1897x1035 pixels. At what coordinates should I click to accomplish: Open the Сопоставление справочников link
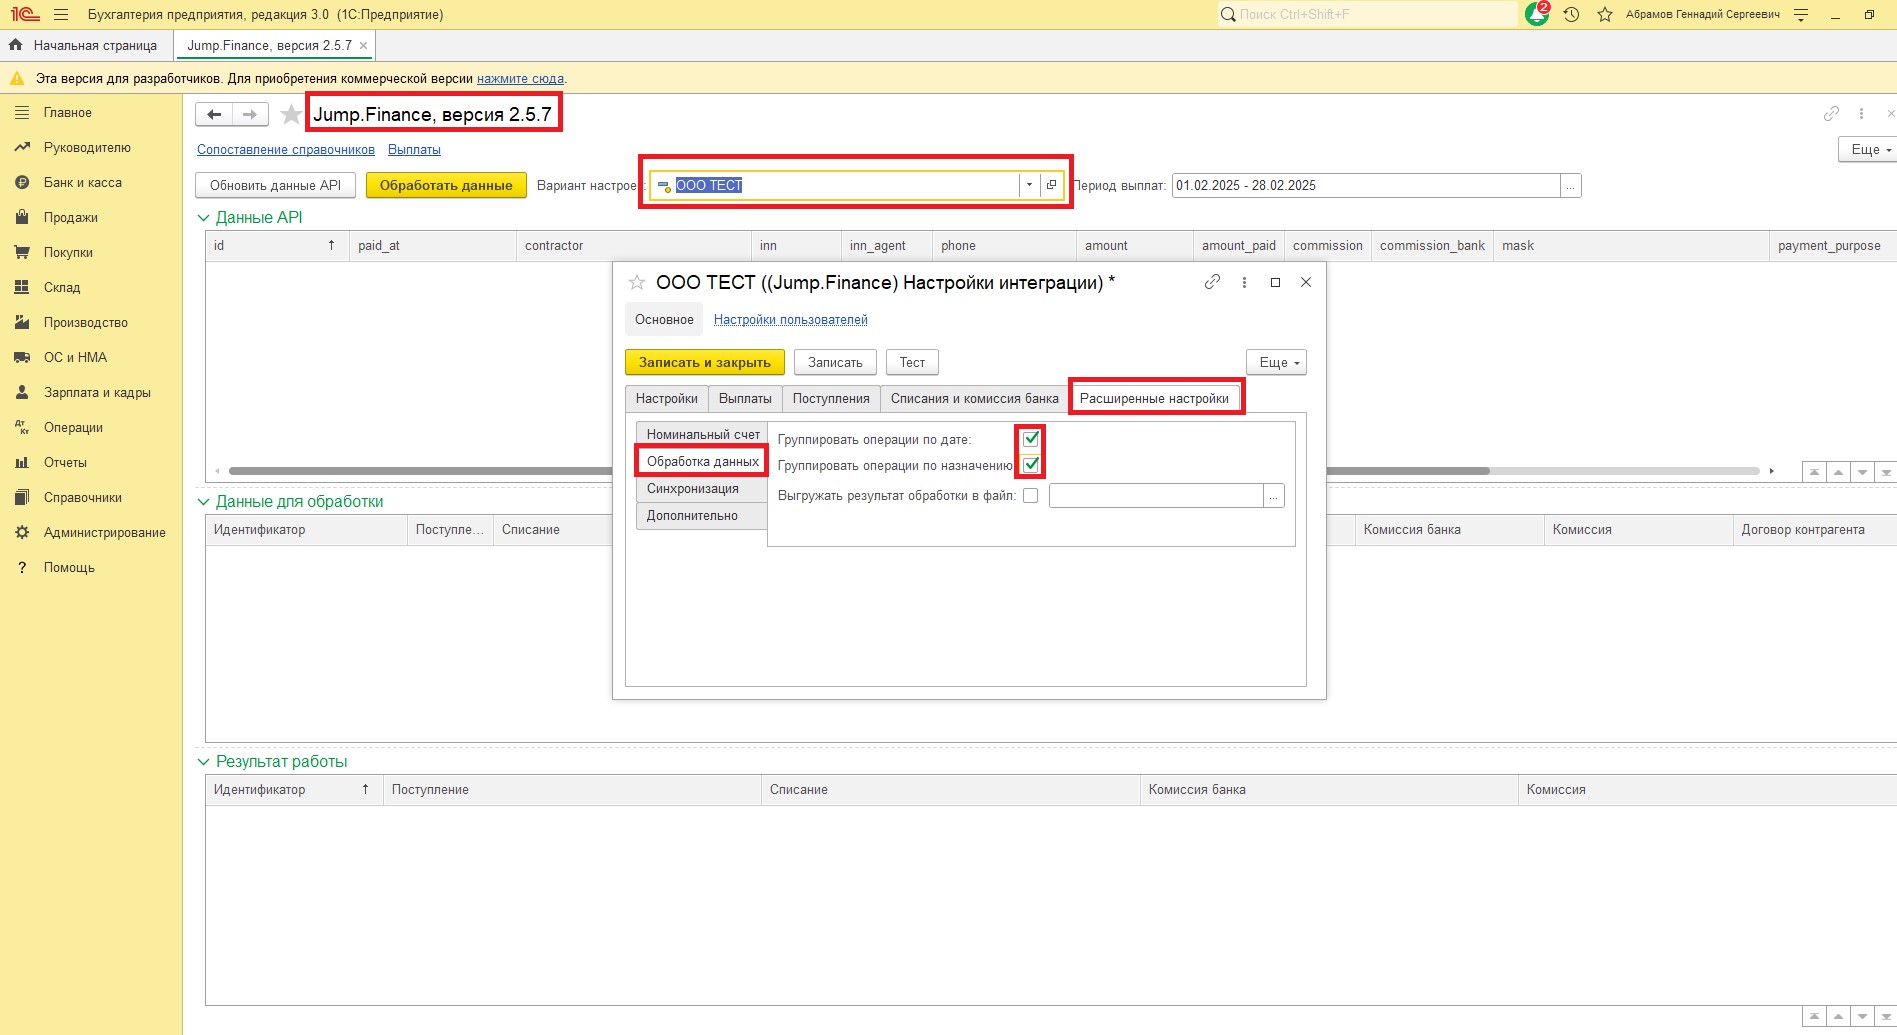tap(286, 150)
